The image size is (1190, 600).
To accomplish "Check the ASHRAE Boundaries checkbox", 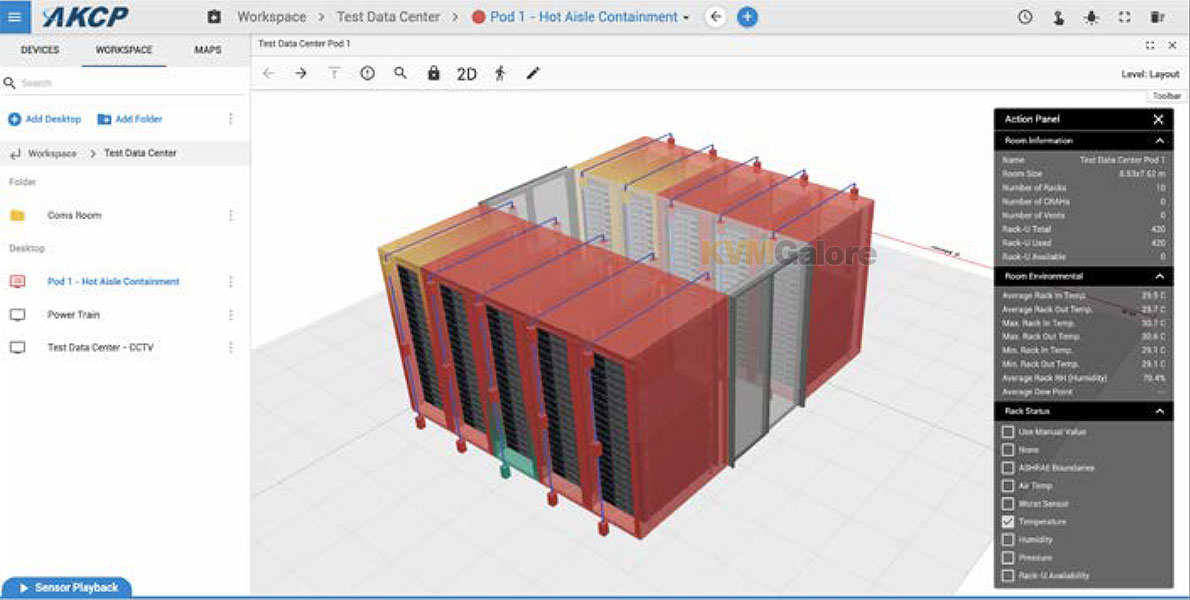I will (1008, 468).
